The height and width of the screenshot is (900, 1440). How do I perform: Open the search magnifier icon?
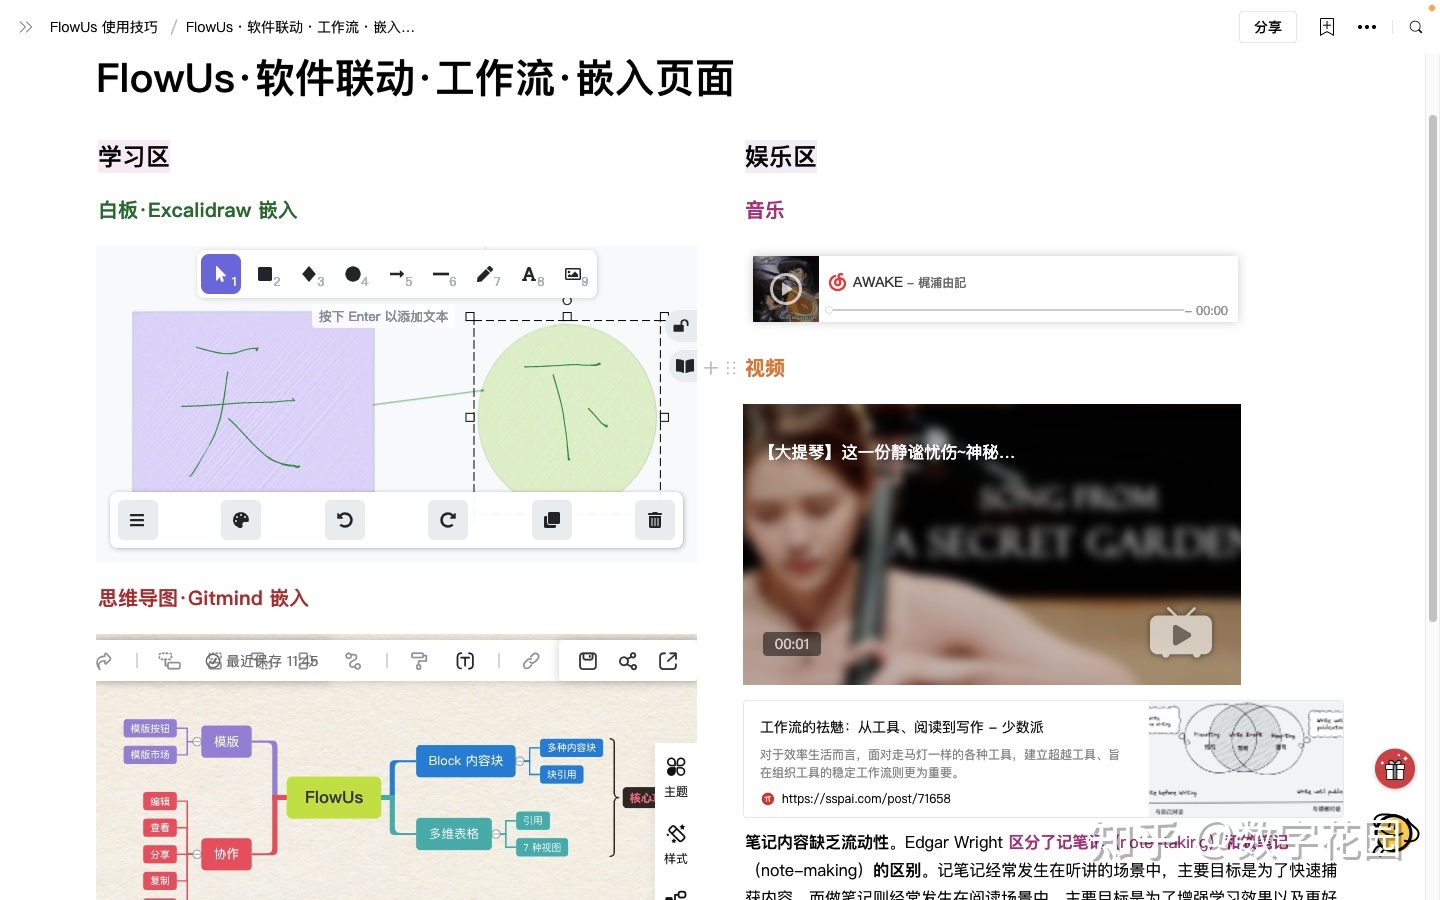(x=1416, y=27)
